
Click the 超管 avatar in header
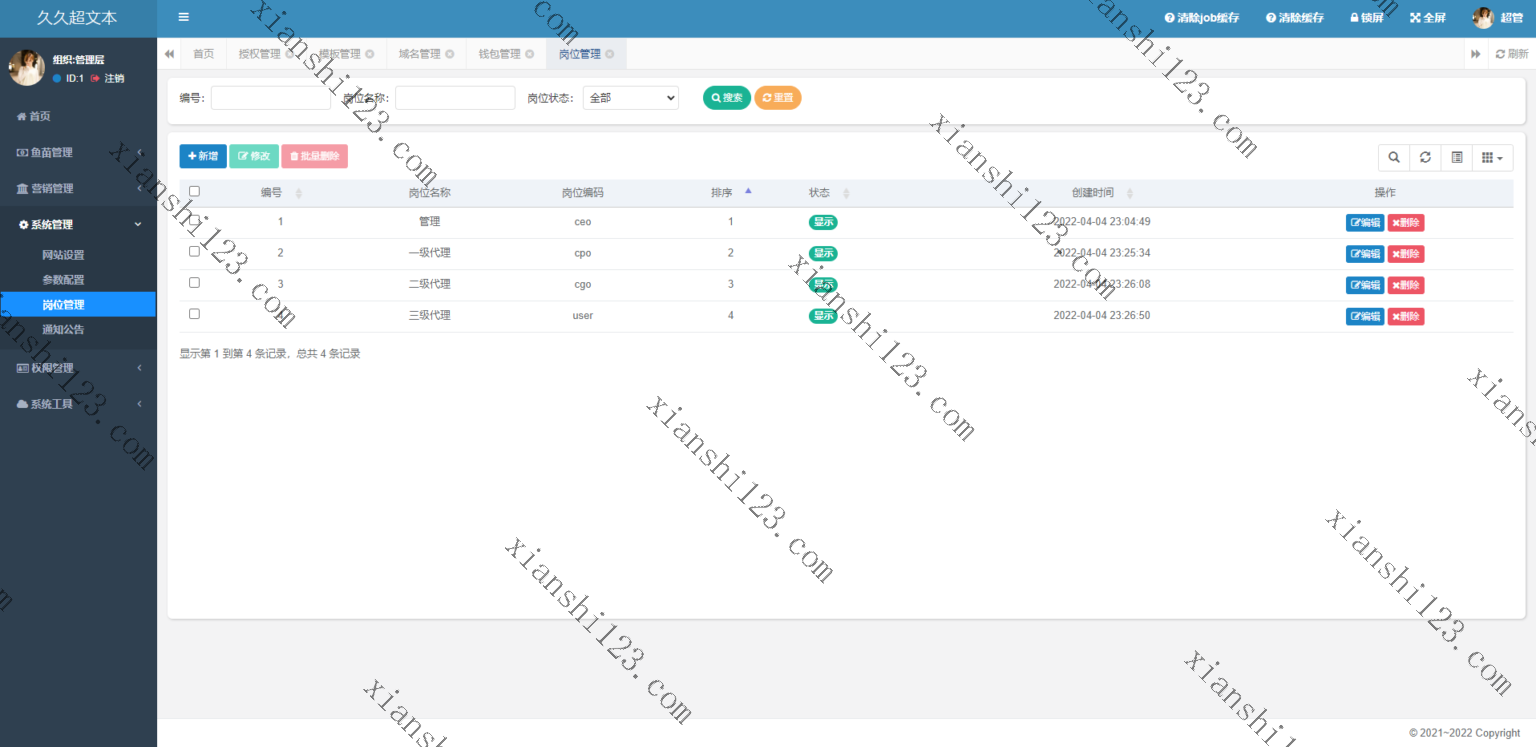coord(1483,17)
